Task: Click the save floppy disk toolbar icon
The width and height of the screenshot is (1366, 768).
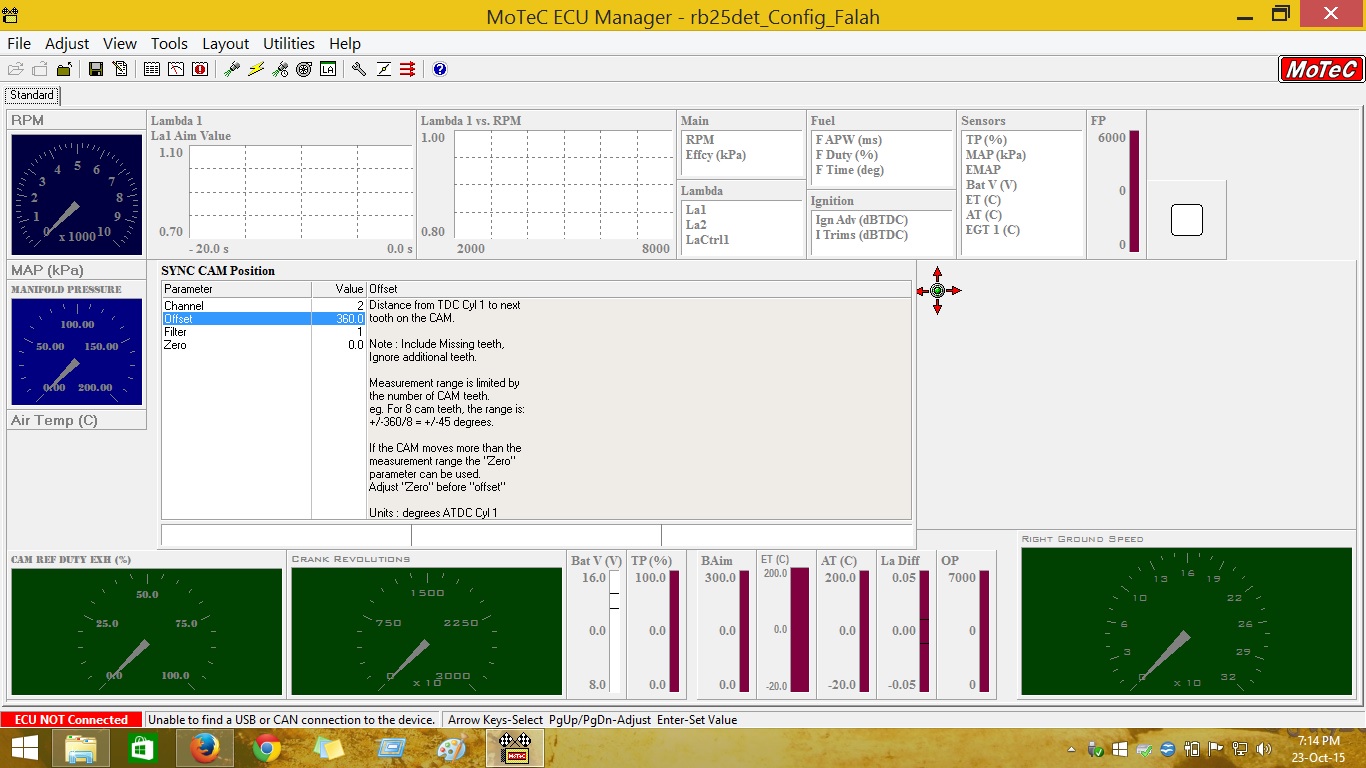Action: coord(96,69)
